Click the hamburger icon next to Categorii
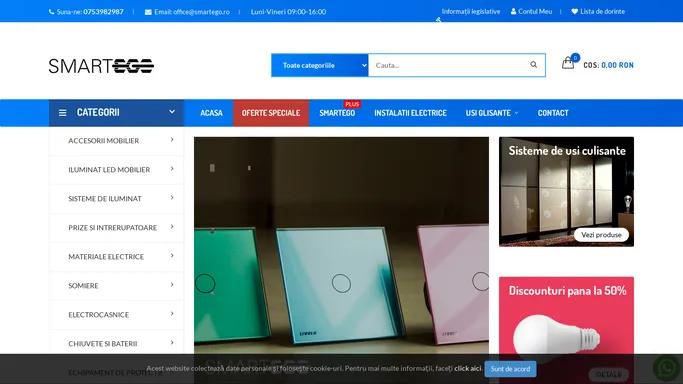Image resolution: width=683 pixels, height=384 pixels. pyautogui.click(x=63, y=113)
